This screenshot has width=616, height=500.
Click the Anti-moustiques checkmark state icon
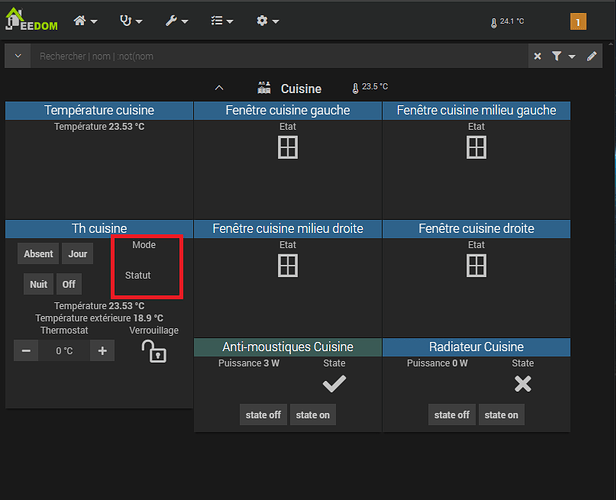(334, 384)
